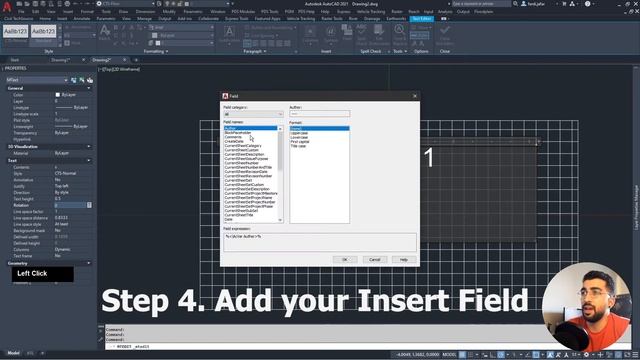This screenshot has width=640, height=360.
Task: Select CurrentSheetNumber field name
Action: pos(242,163)
